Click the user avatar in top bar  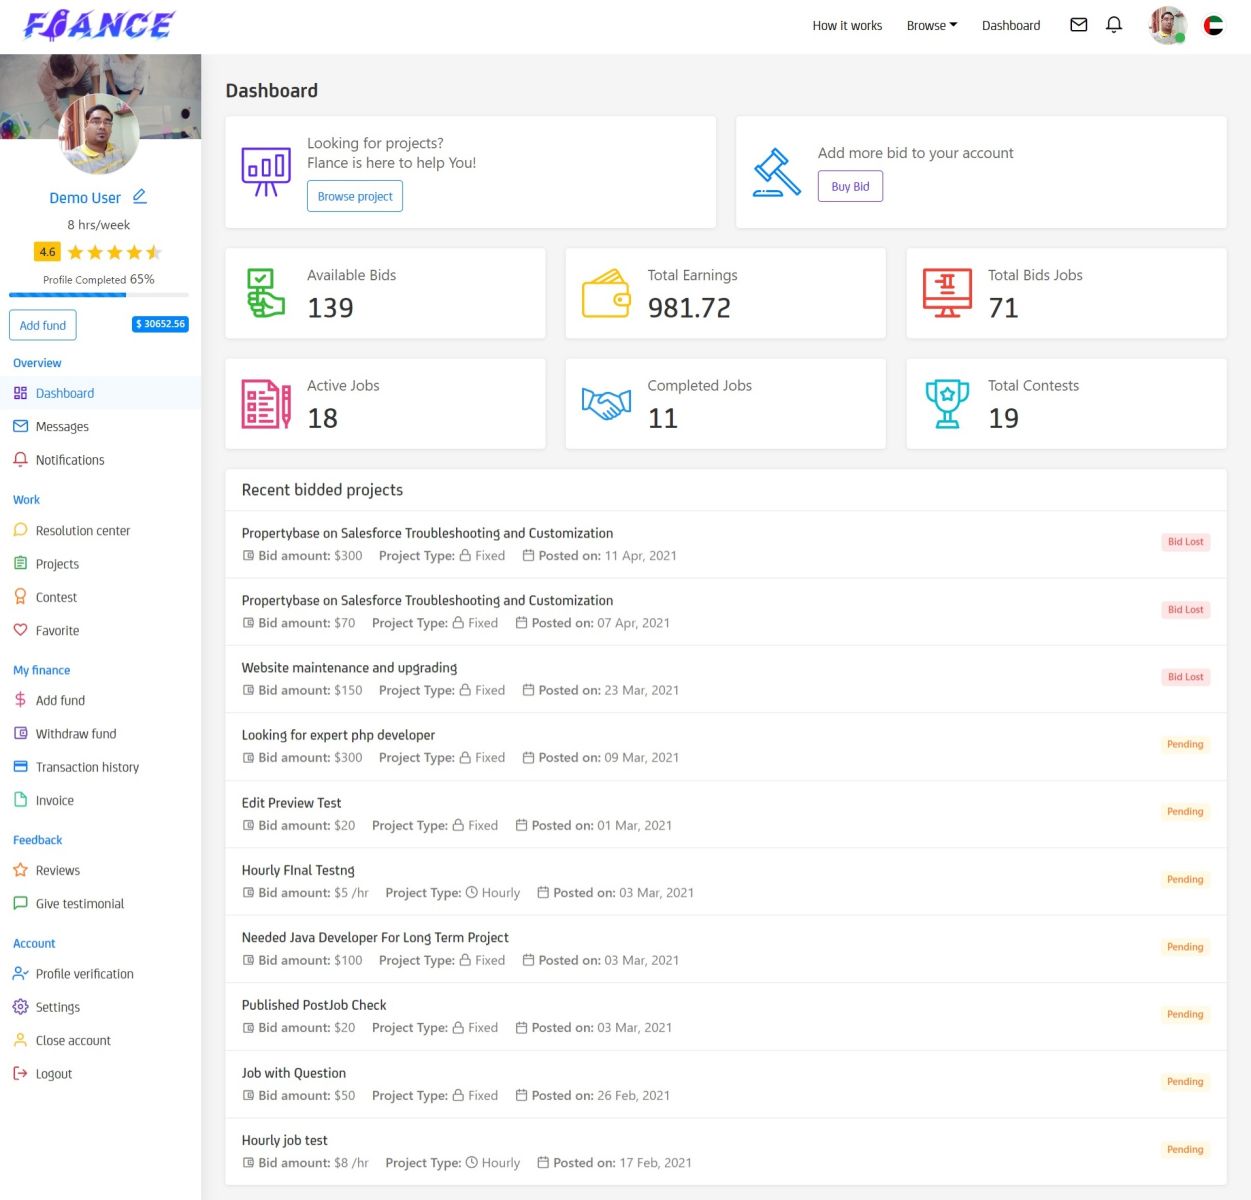click(x=1166, y=26)
